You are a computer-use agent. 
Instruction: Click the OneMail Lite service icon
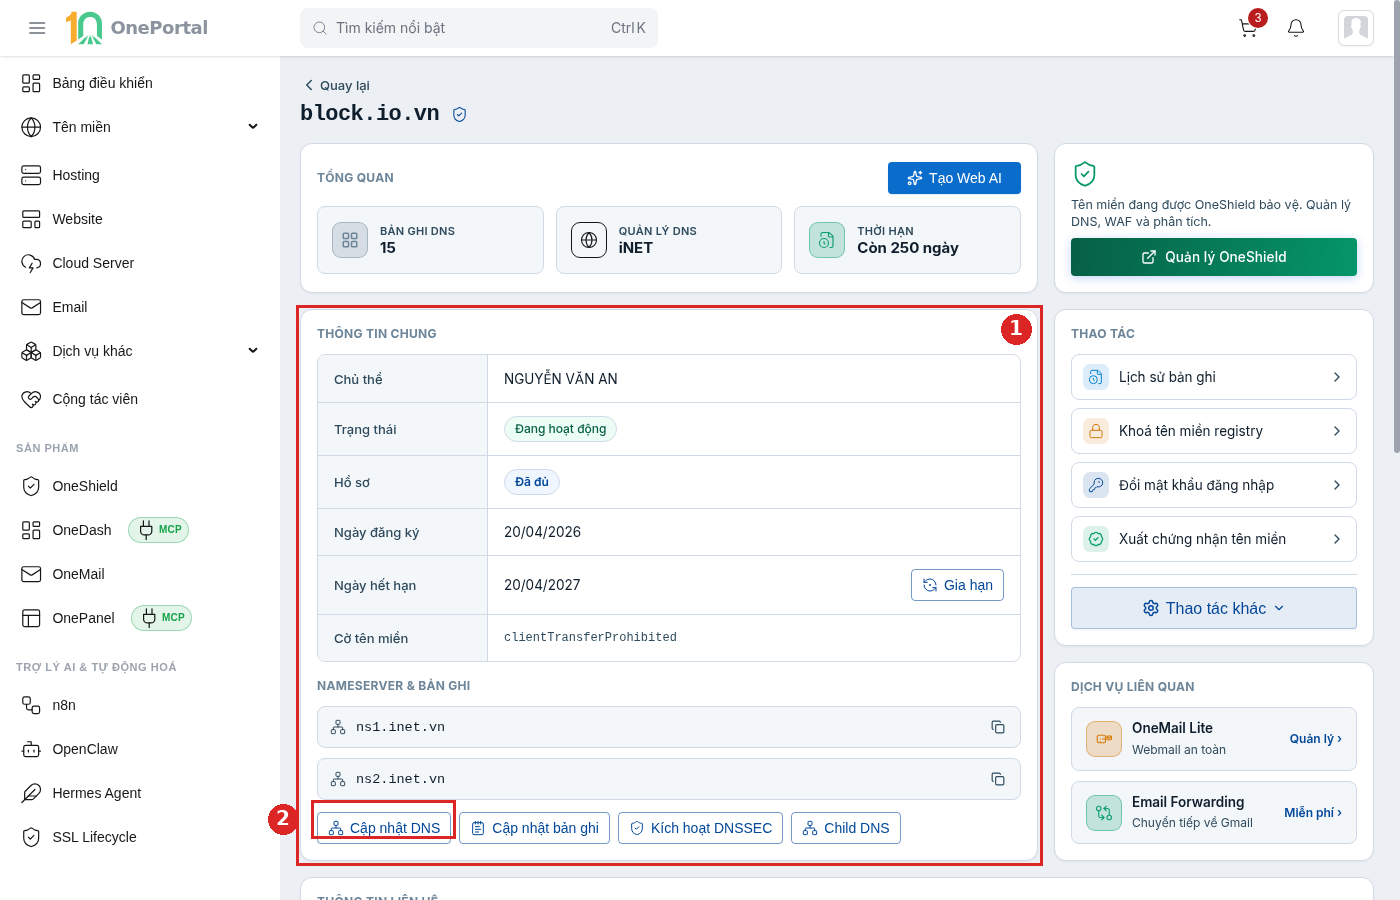click(1104, 739)
